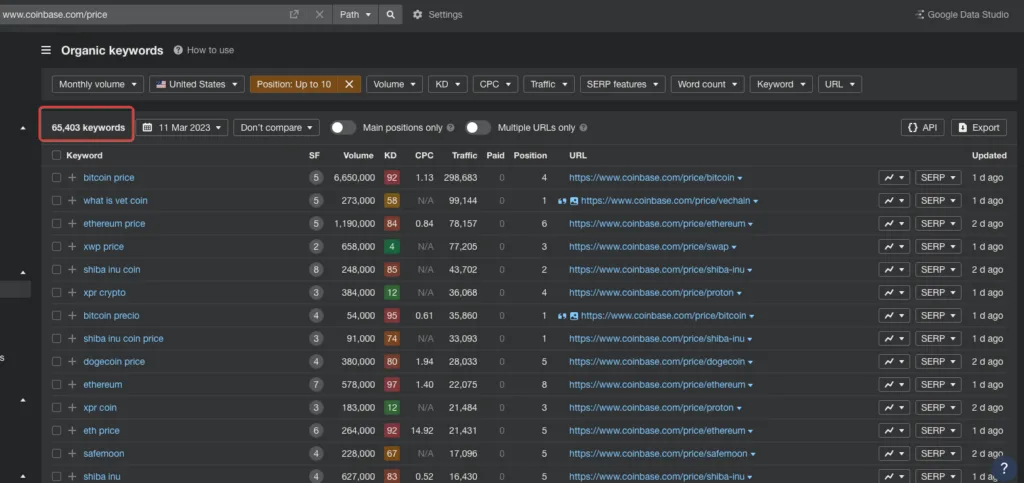Viewport: 1024px width, 483px height.
Task: Check the box for xwp price row
Action: (x=56, y=247)
